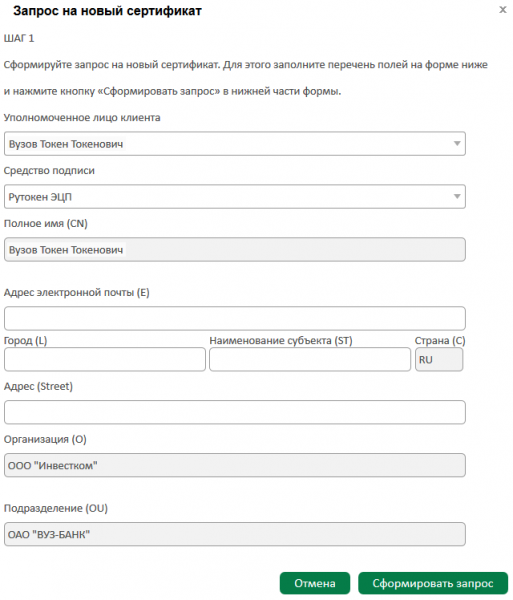
Task: Click the «Средство подписи» label
Action: click(x=49, y=171)
